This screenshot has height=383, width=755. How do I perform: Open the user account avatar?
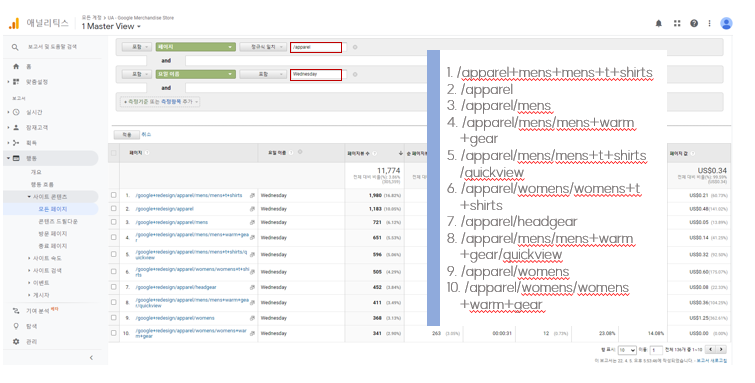point(726,23)
